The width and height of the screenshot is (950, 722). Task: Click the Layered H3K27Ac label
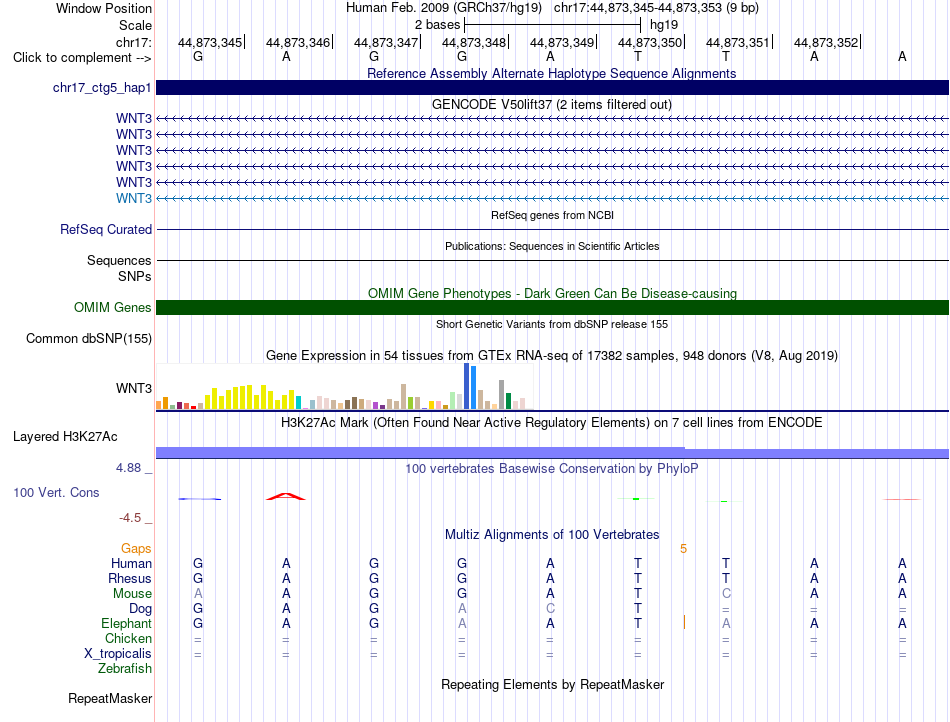[x=65, y=437]
